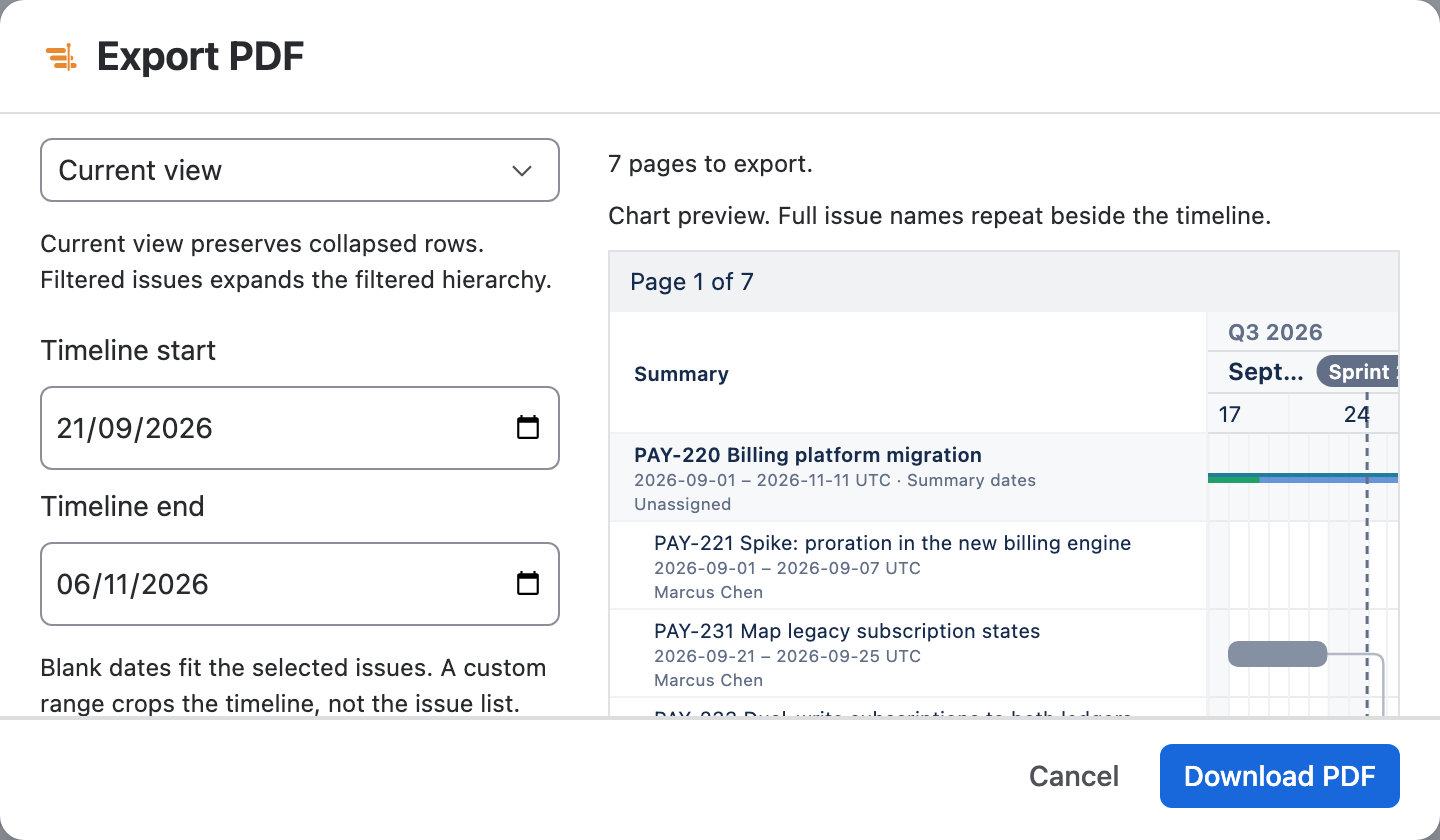Open the Timeline end calendar picker
1440x840 pixels.
tap(527, 584)
